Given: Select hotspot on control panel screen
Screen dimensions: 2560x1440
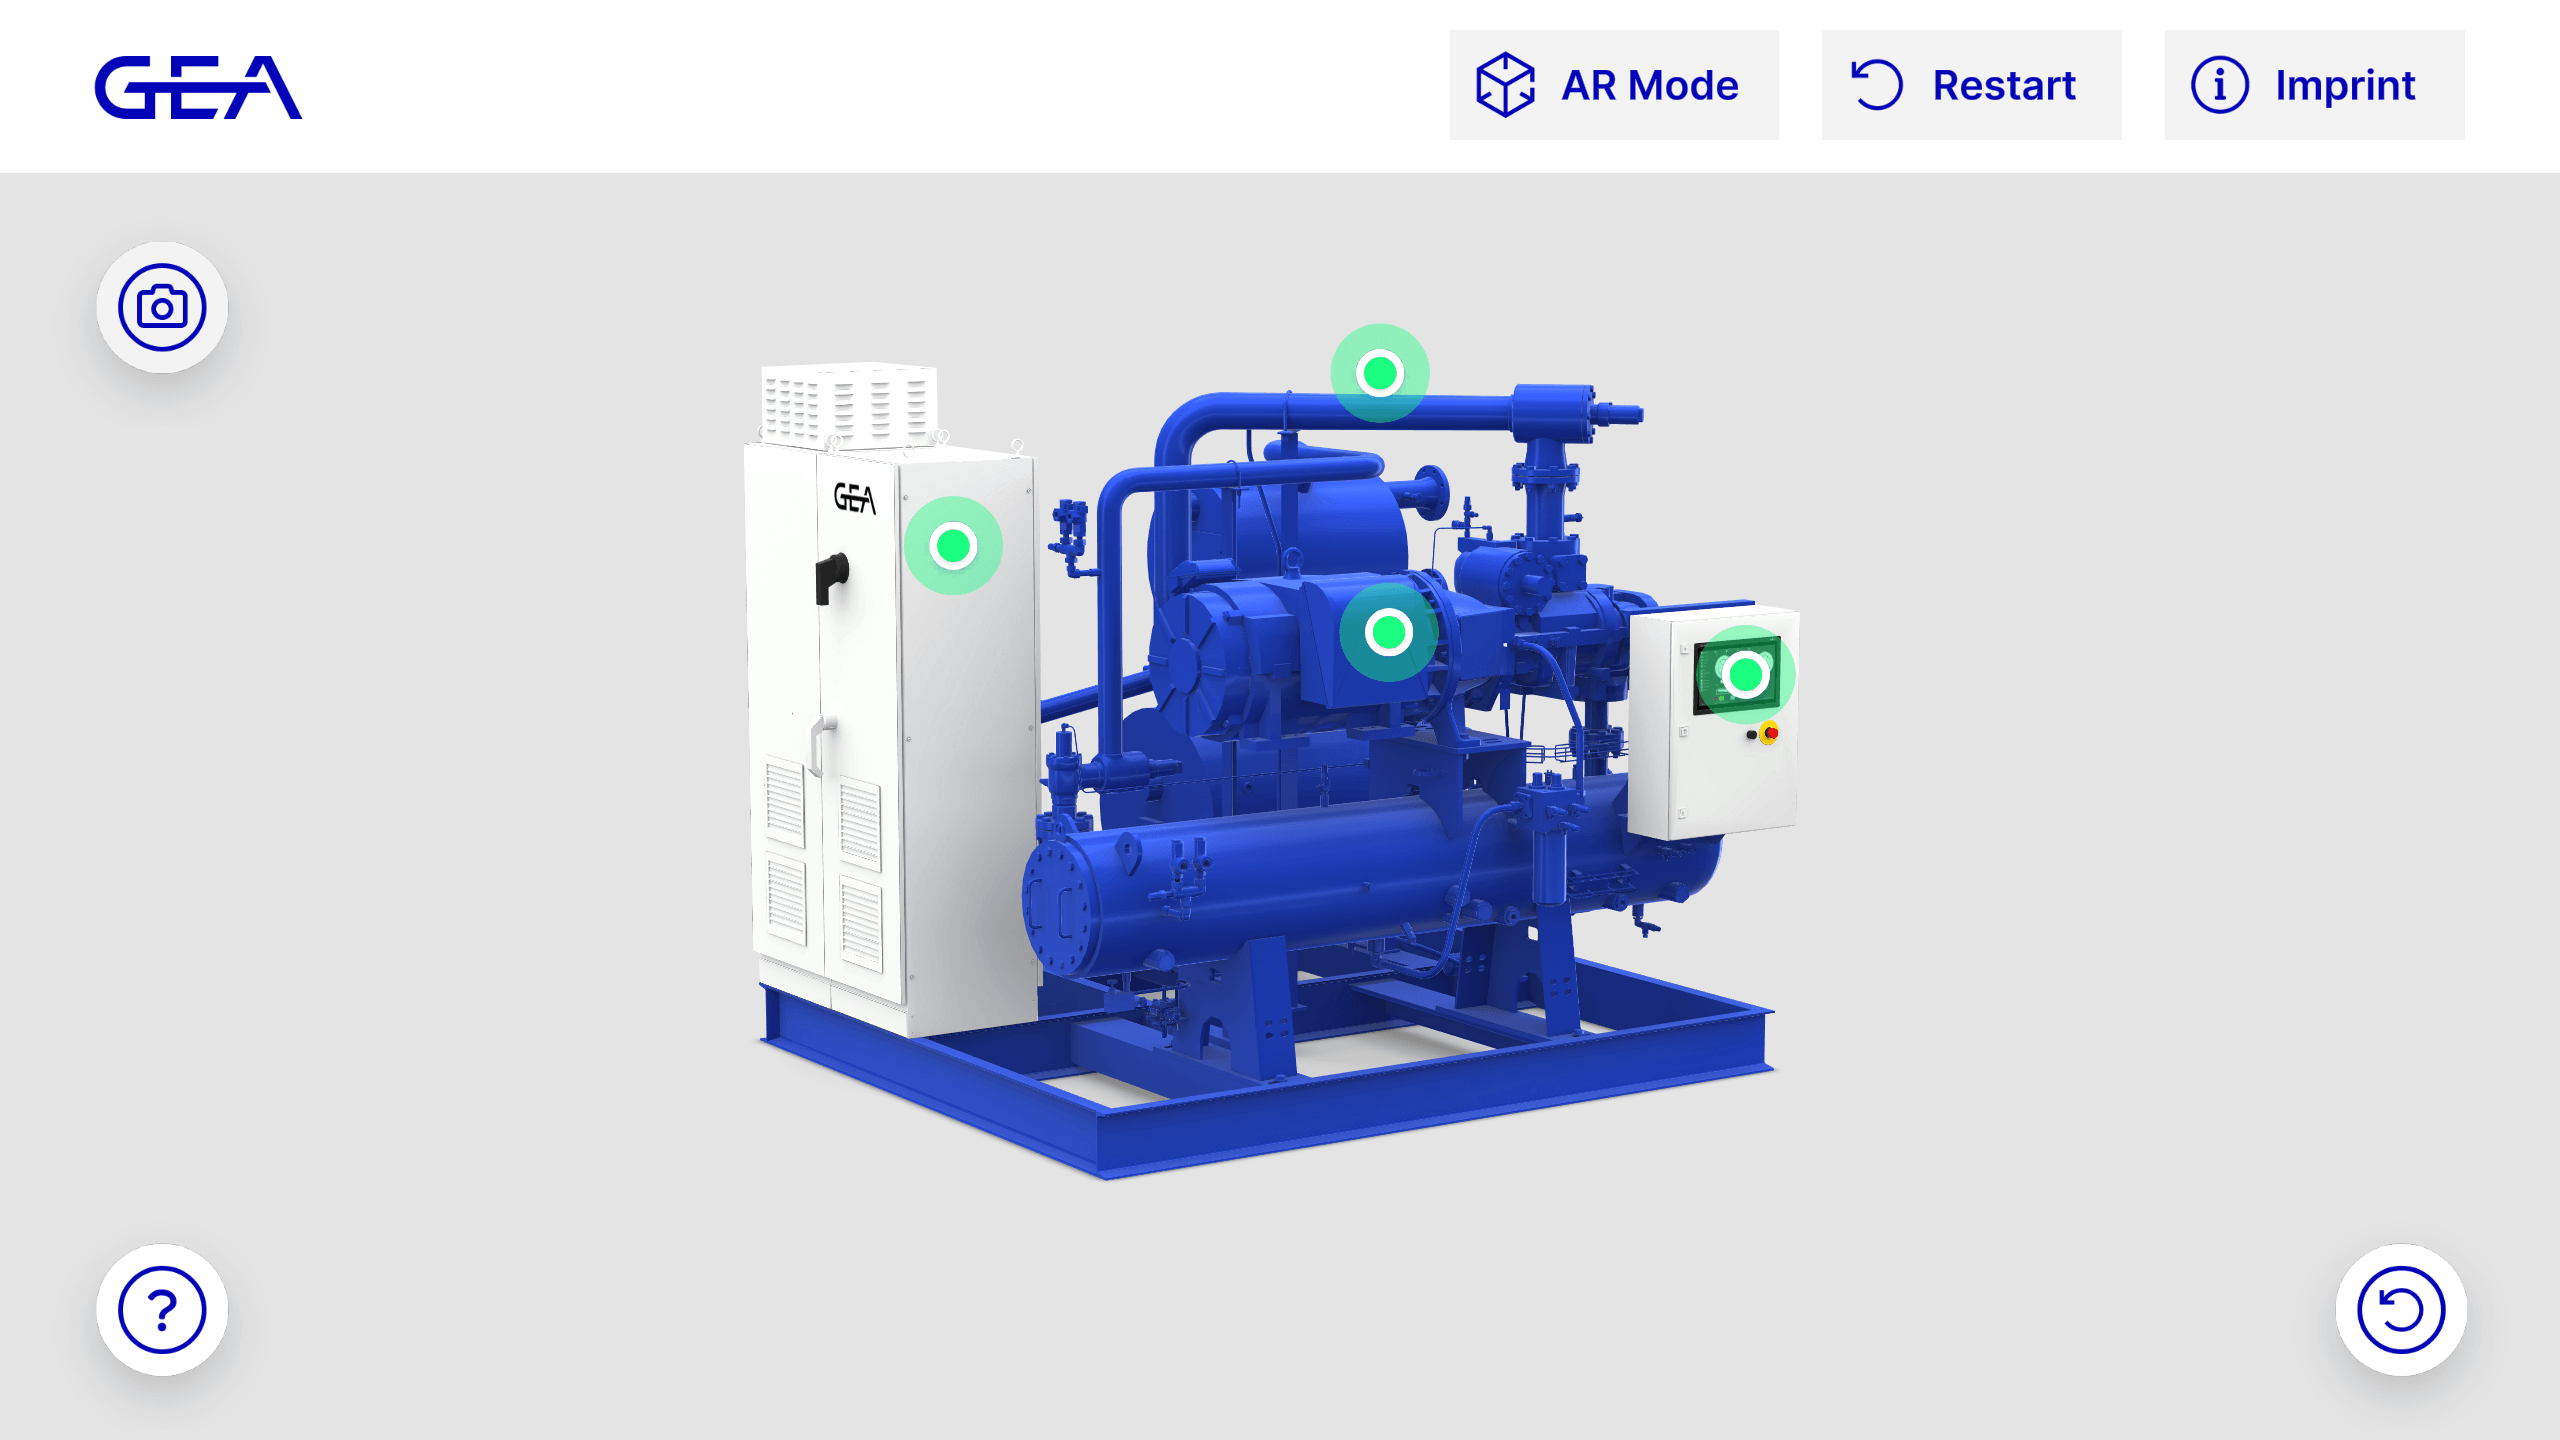Looking at the screenshot, I should click(1746, 675).
